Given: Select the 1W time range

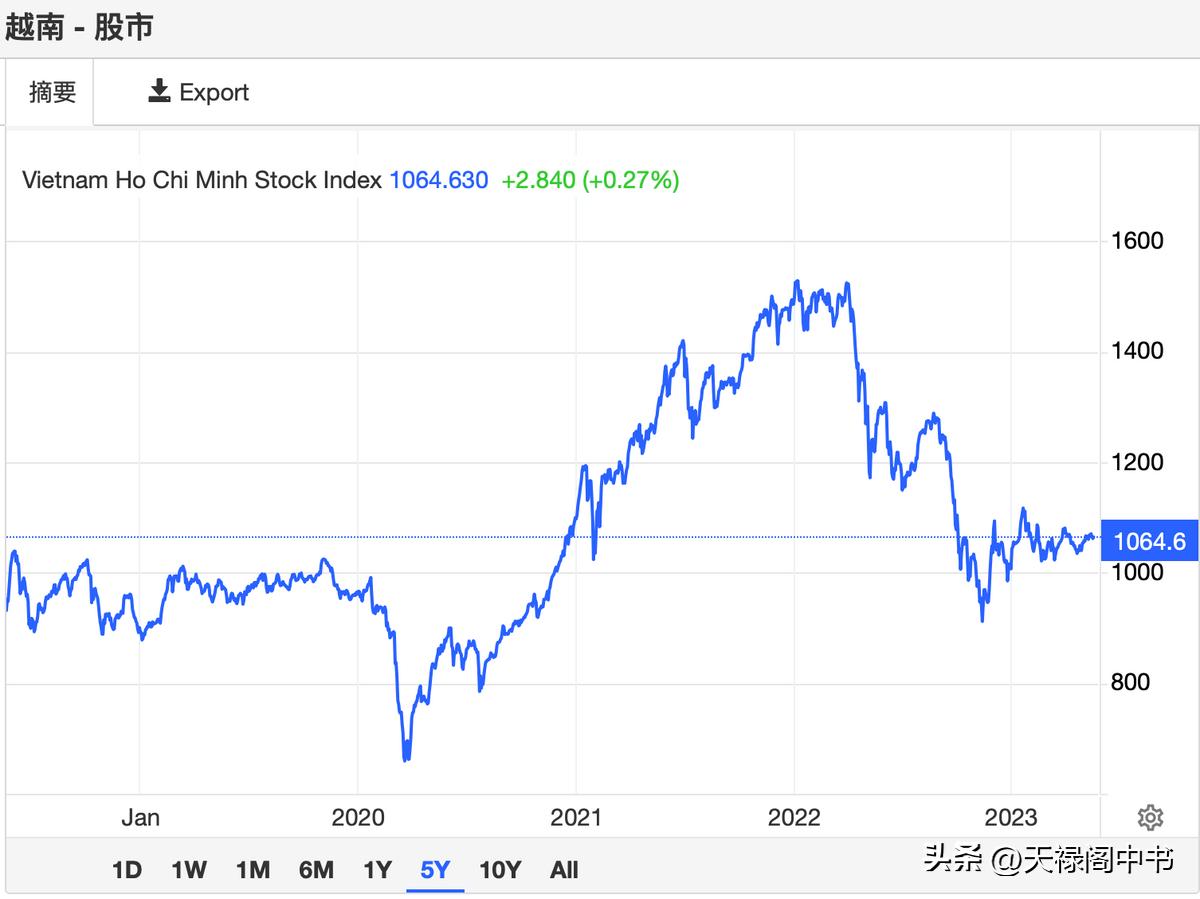Looking at the screenshot, I should pyautogui.click(x=189, y=870).
